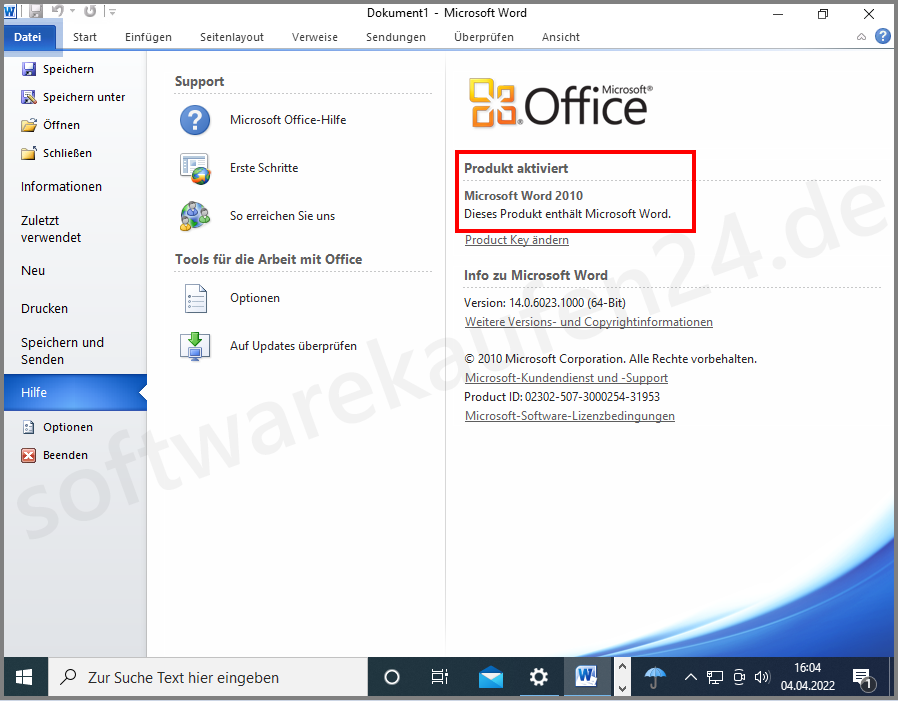Open the Seitenlayout ribbon tab
Screen dimensions: 898x701
pos(232,37)
